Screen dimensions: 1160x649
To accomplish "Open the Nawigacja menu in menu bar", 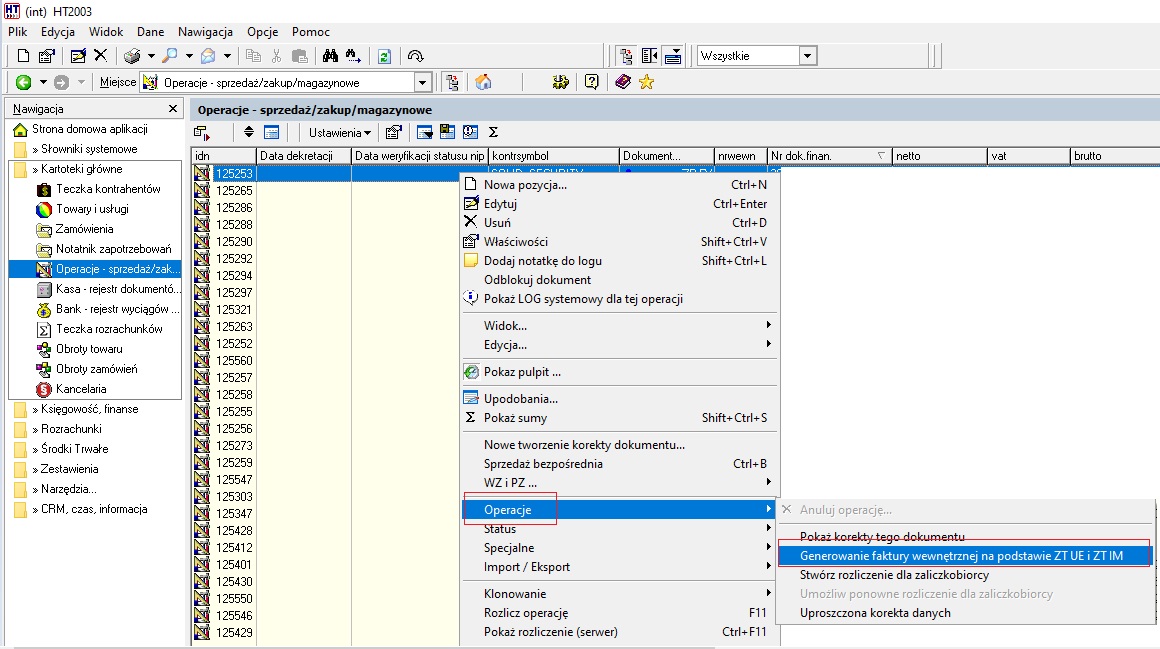I will coord(205,32).
